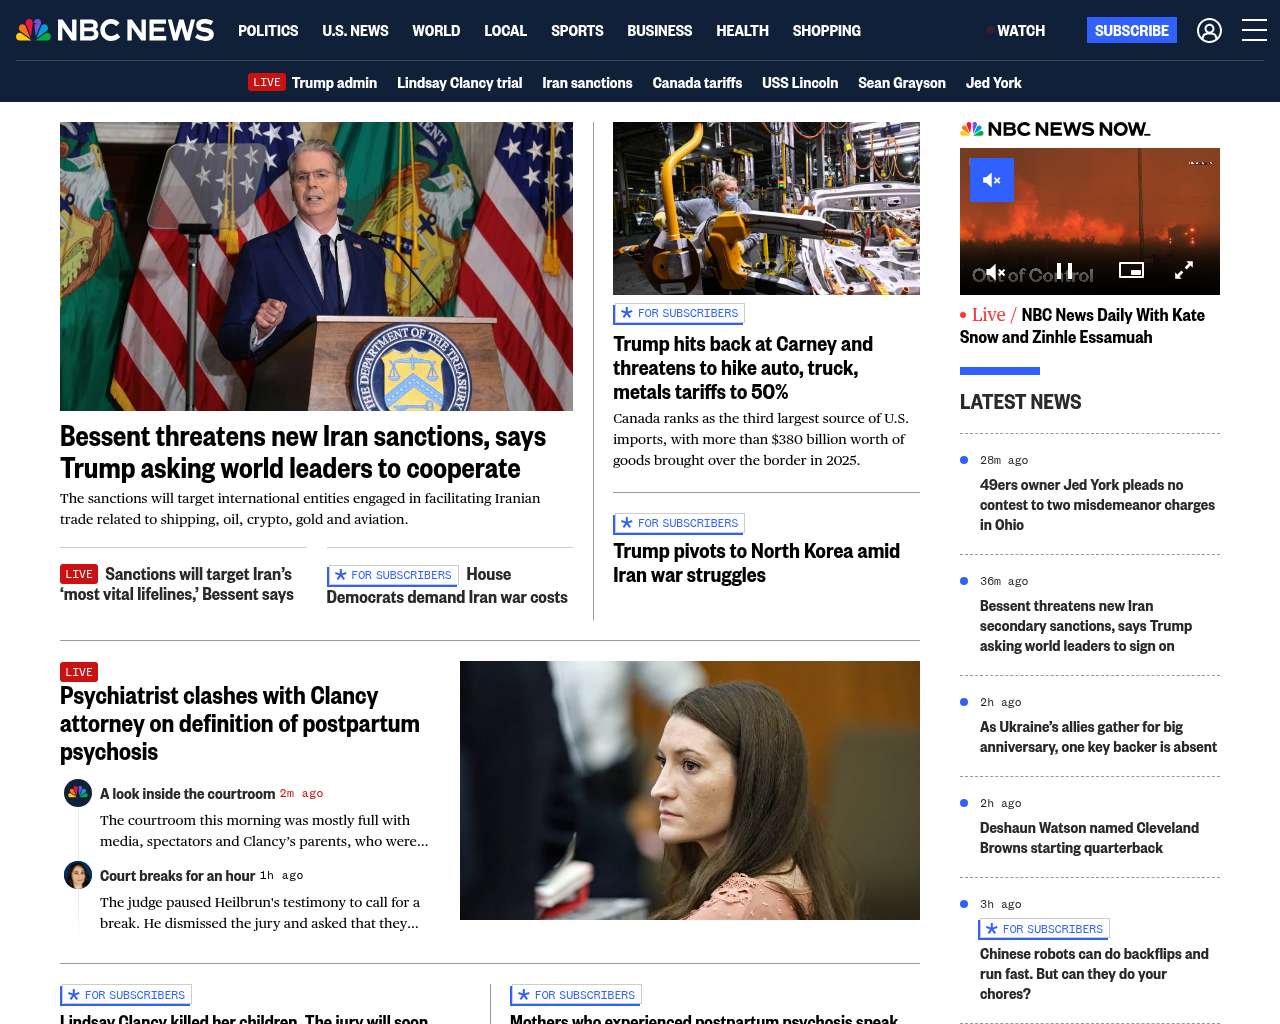Click For Subscribers badge above Chinese robots story
Image resolution: width=1280 pixels, height=1024 pixels.
(x=1044, y=929)
